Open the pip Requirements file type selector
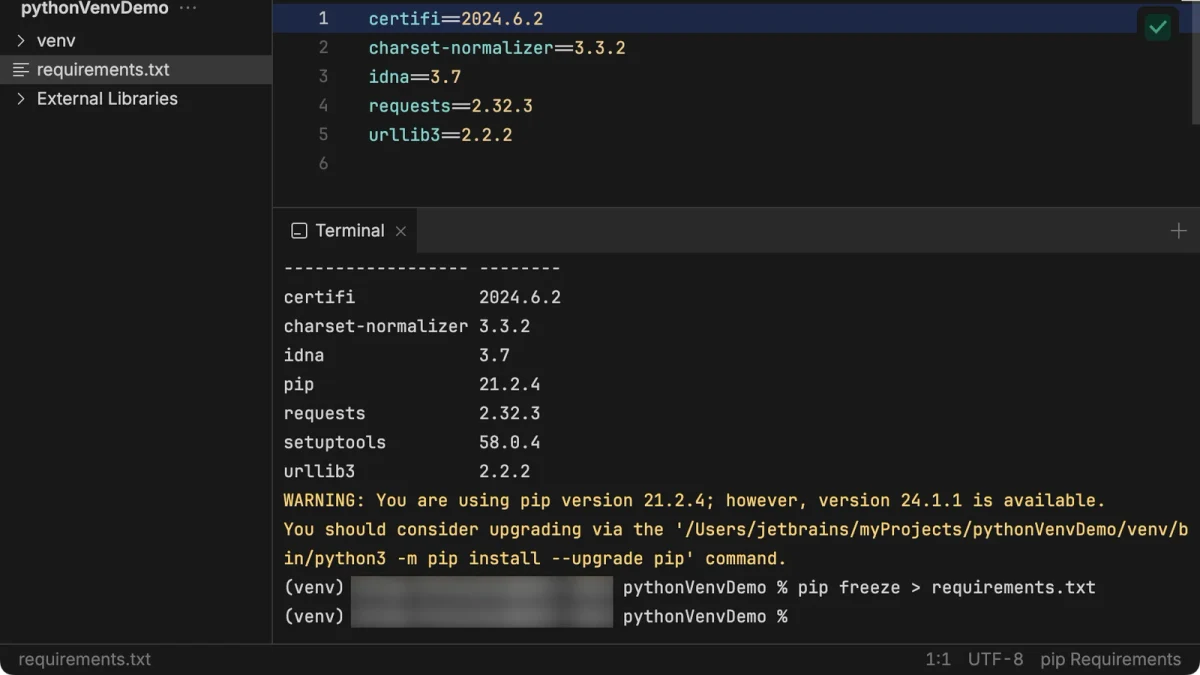 coord(1111,660)
